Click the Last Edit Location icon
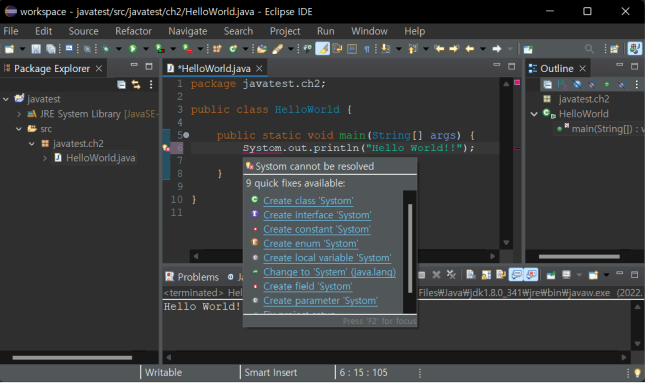This screenshot has width=645, height=383. (439, 49)
